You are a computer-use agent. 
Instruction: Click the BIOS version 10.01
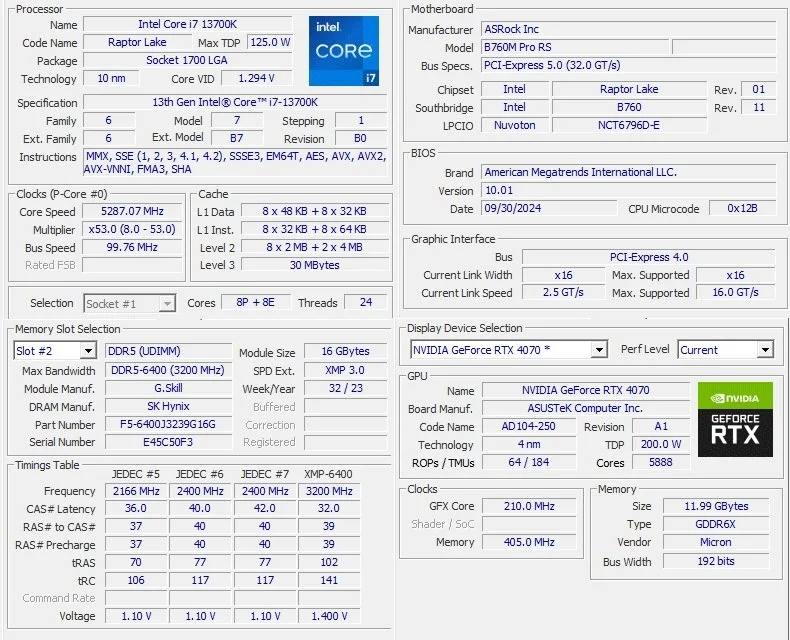628,190
